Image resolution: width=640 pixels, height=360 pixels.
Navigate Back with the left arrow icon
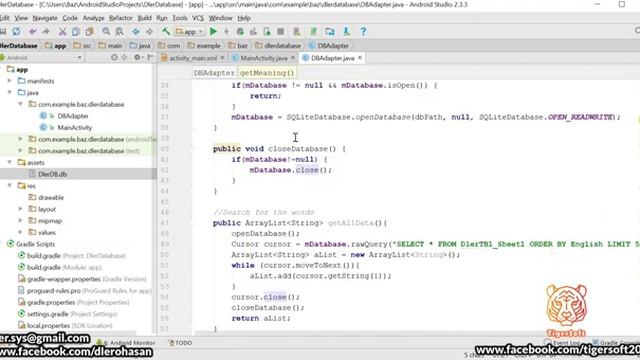click(x=136, y=31)
